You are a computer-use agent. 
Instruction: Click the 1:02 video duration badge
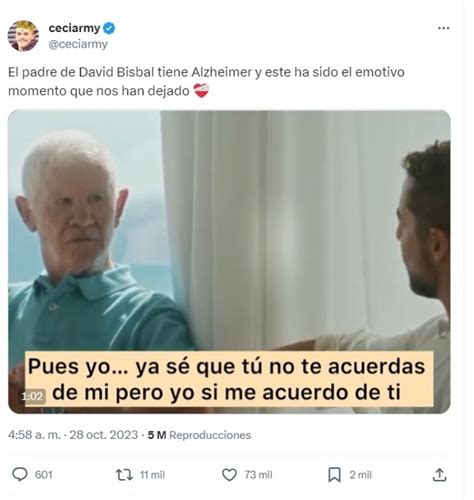32,396
